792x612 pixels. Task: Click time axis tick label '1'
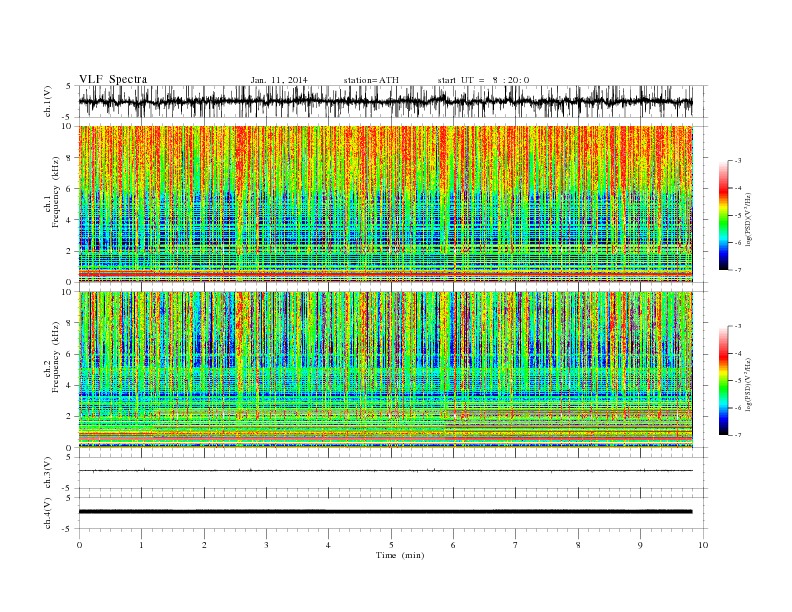(x=141, y=545)
